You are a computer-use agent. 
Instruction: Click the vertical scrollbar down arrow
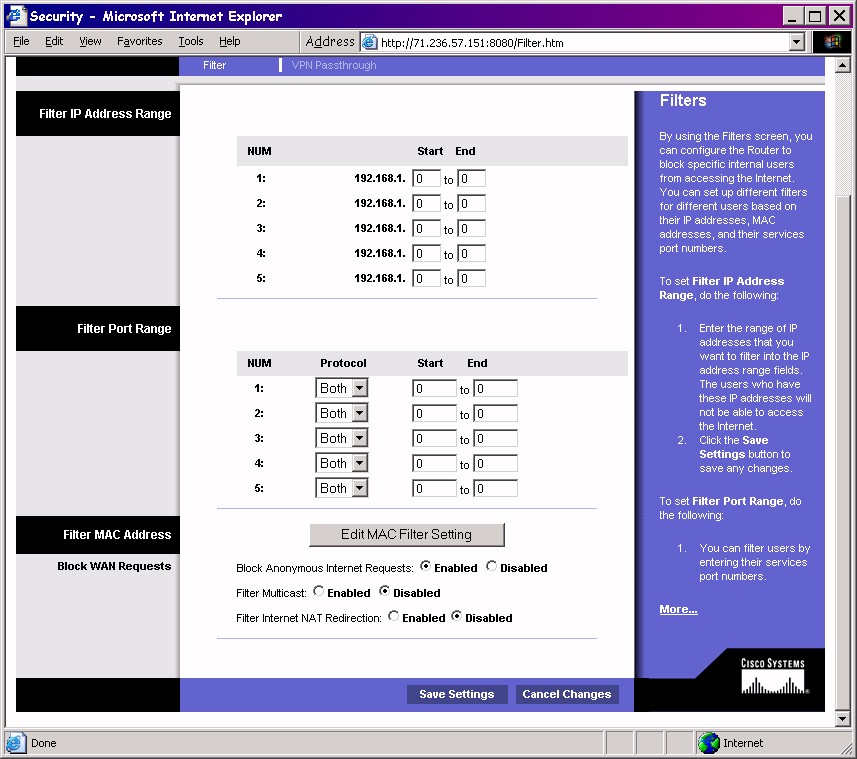pyautogui.click(x=841, y=718)
